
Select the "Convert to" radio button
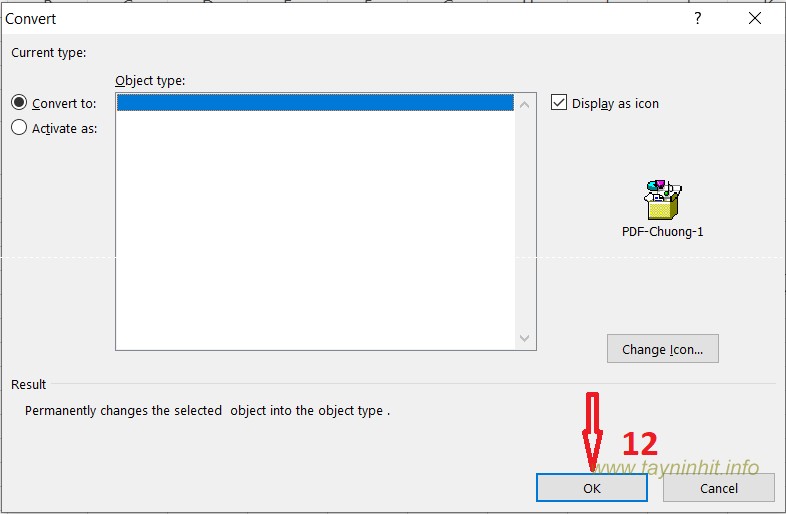19,103
